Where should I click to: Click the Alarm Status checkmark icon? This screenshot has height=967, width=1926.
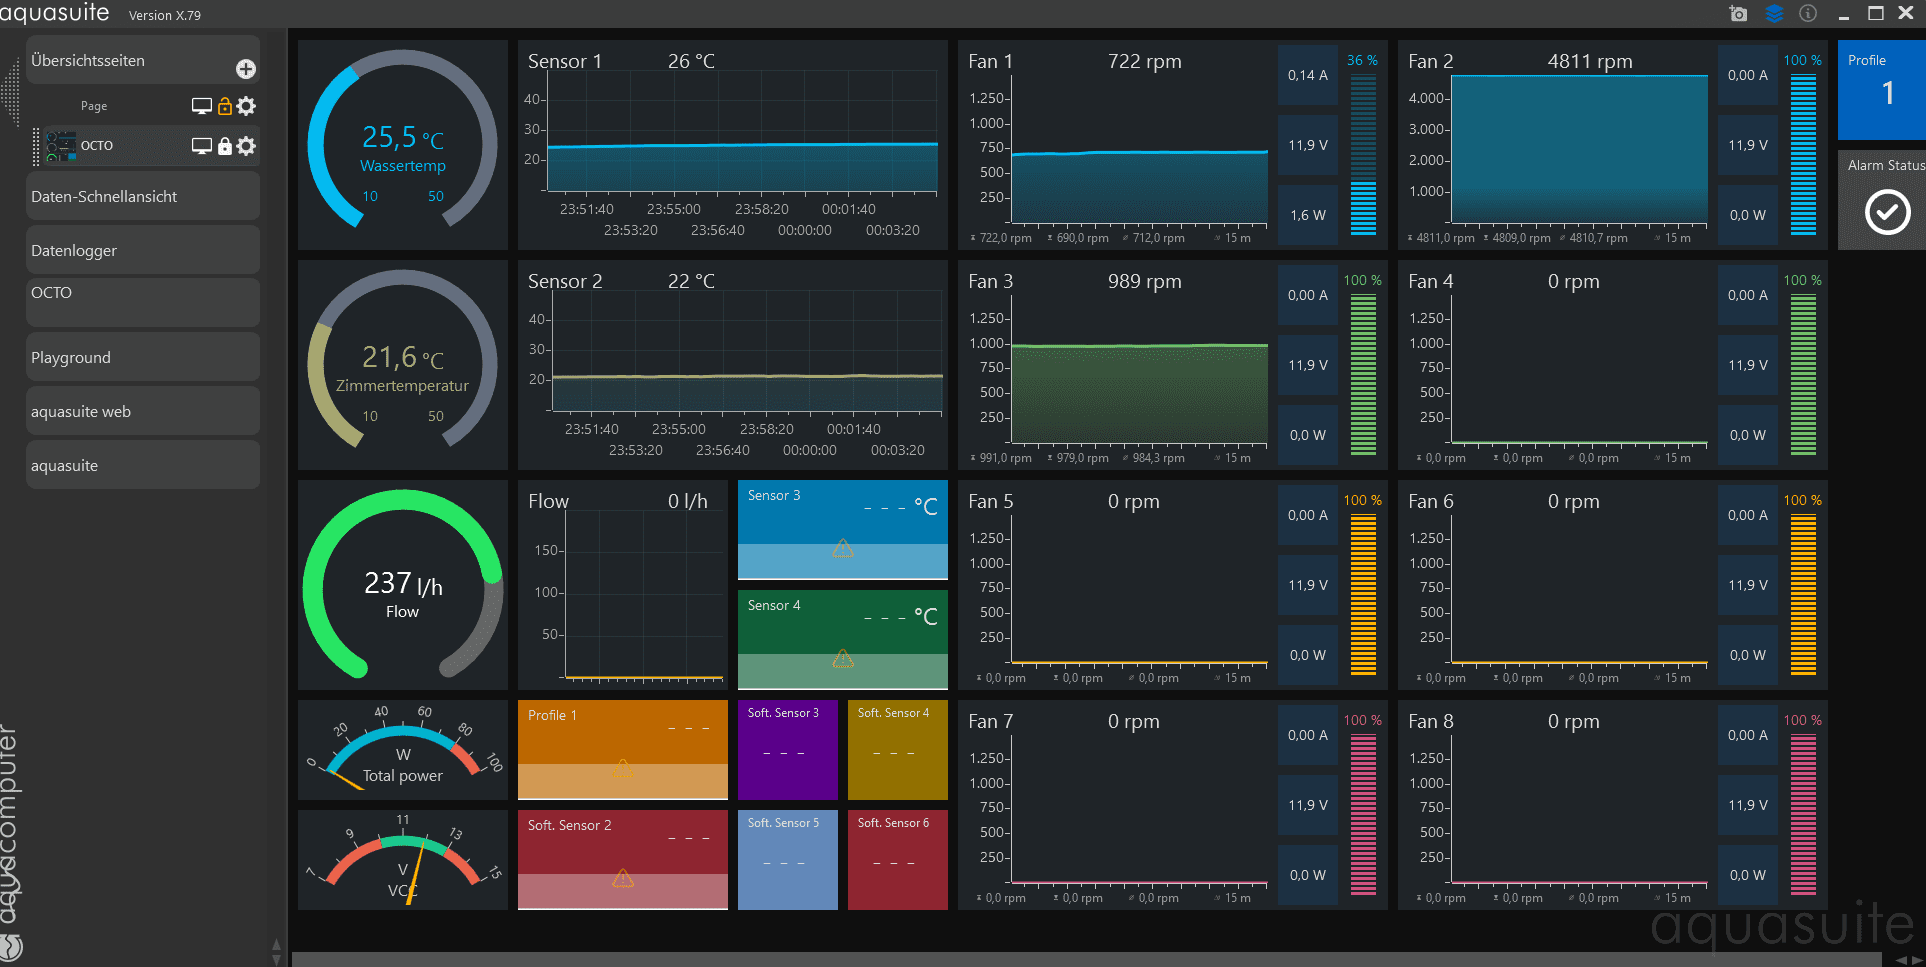point(1887,212)
